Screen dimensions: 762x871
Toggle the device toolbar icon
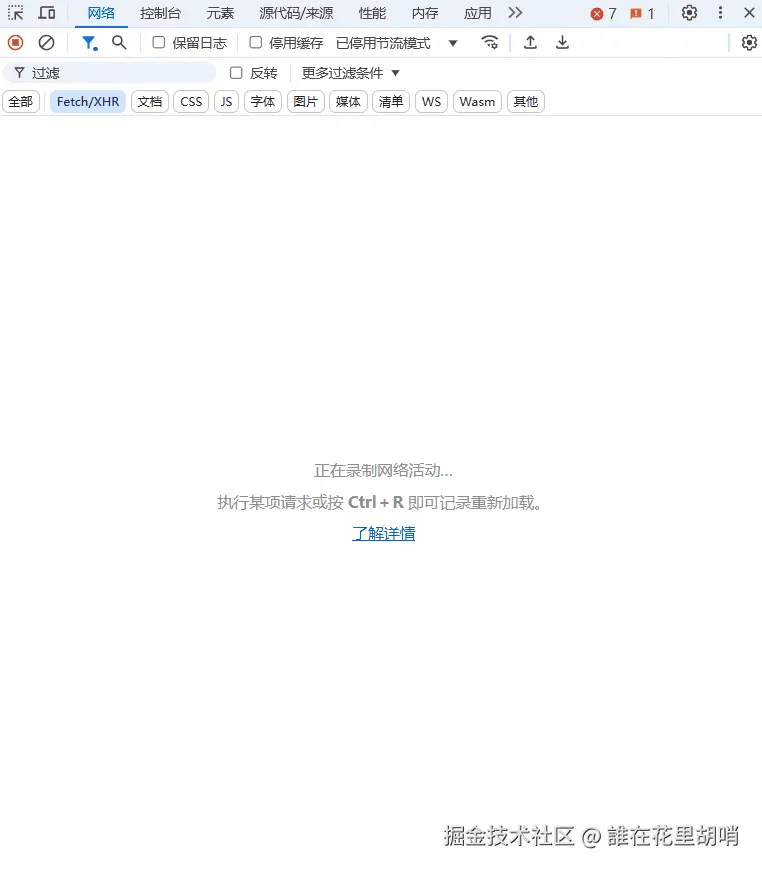point(47,13)
